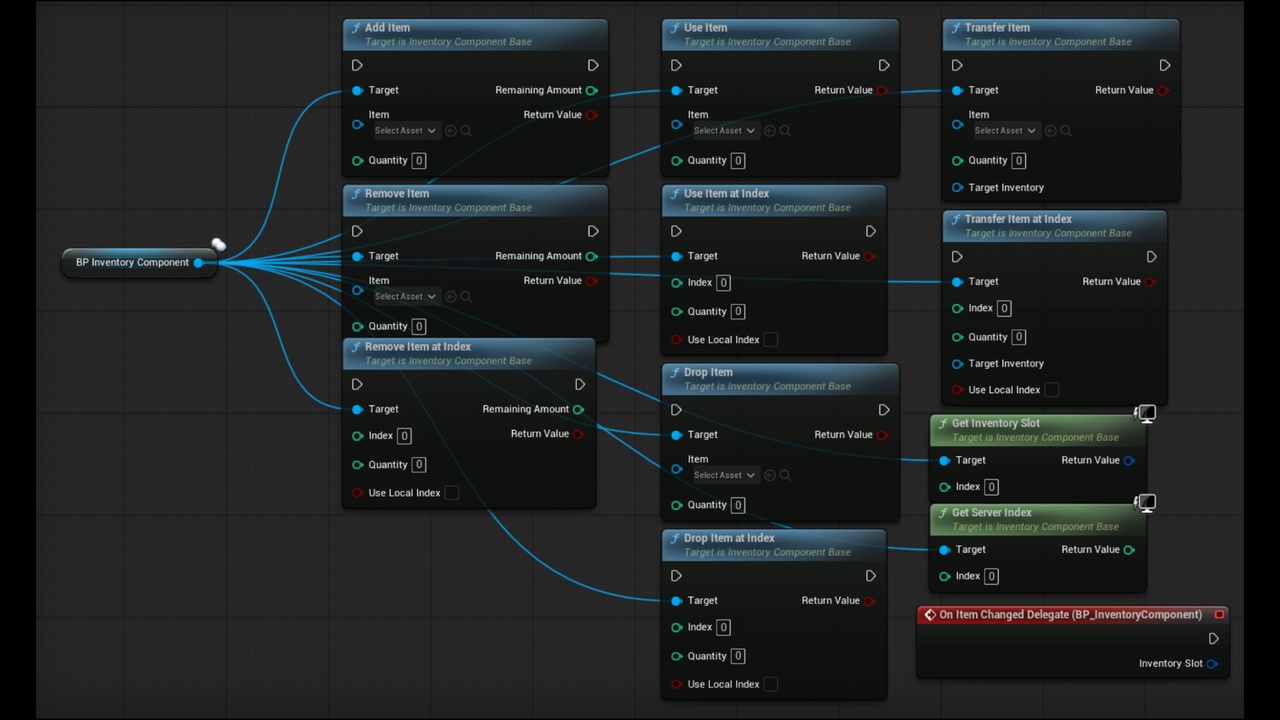The width and height of the screenshot is (1280, 720).
Task: Click Quantity value field in Remove Item node
Action: click(419, 326)
